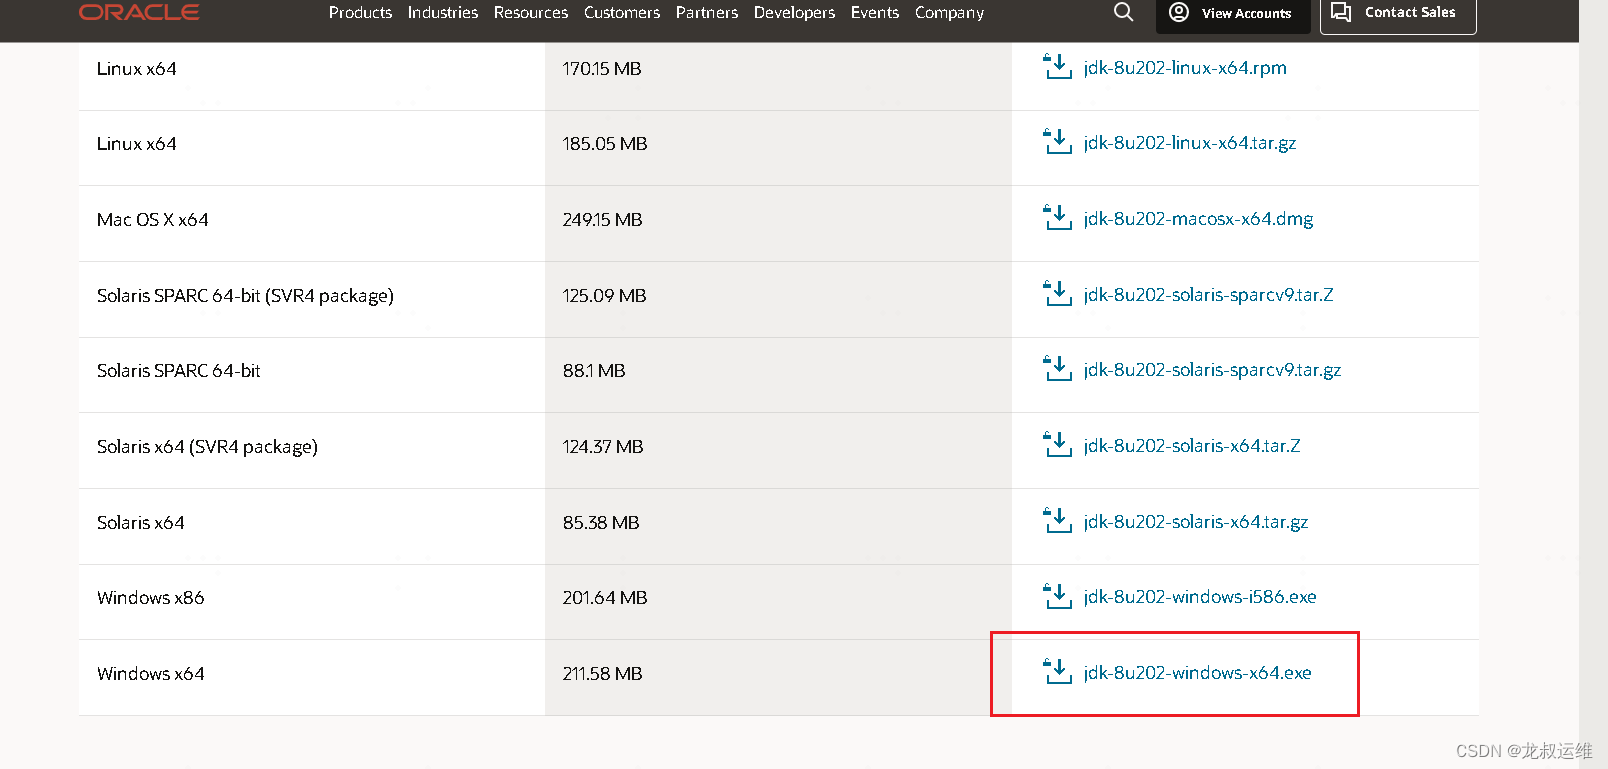Open the Partners menu
Image resolution: width=1608 pixels, height=769 pixels.
[707, 12]
